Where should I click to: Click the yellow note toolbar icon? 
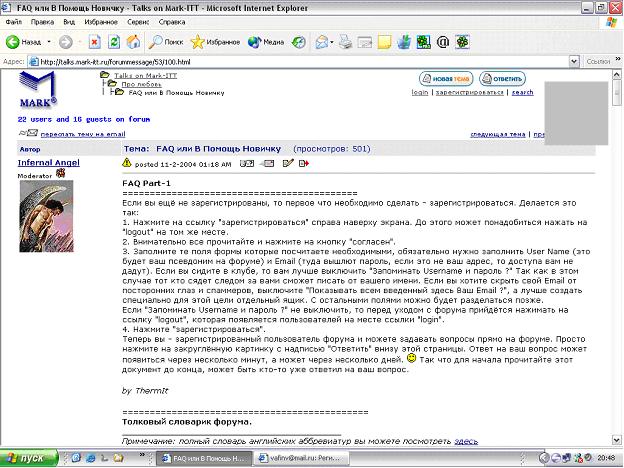pyautogui.click(x=384, y=42)
